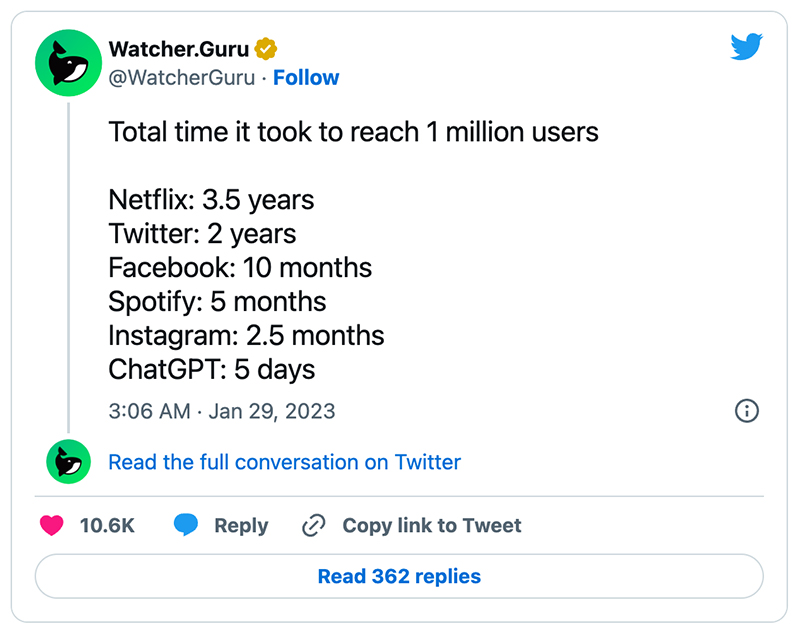Click the small orca avatar near conversation link

68,462
